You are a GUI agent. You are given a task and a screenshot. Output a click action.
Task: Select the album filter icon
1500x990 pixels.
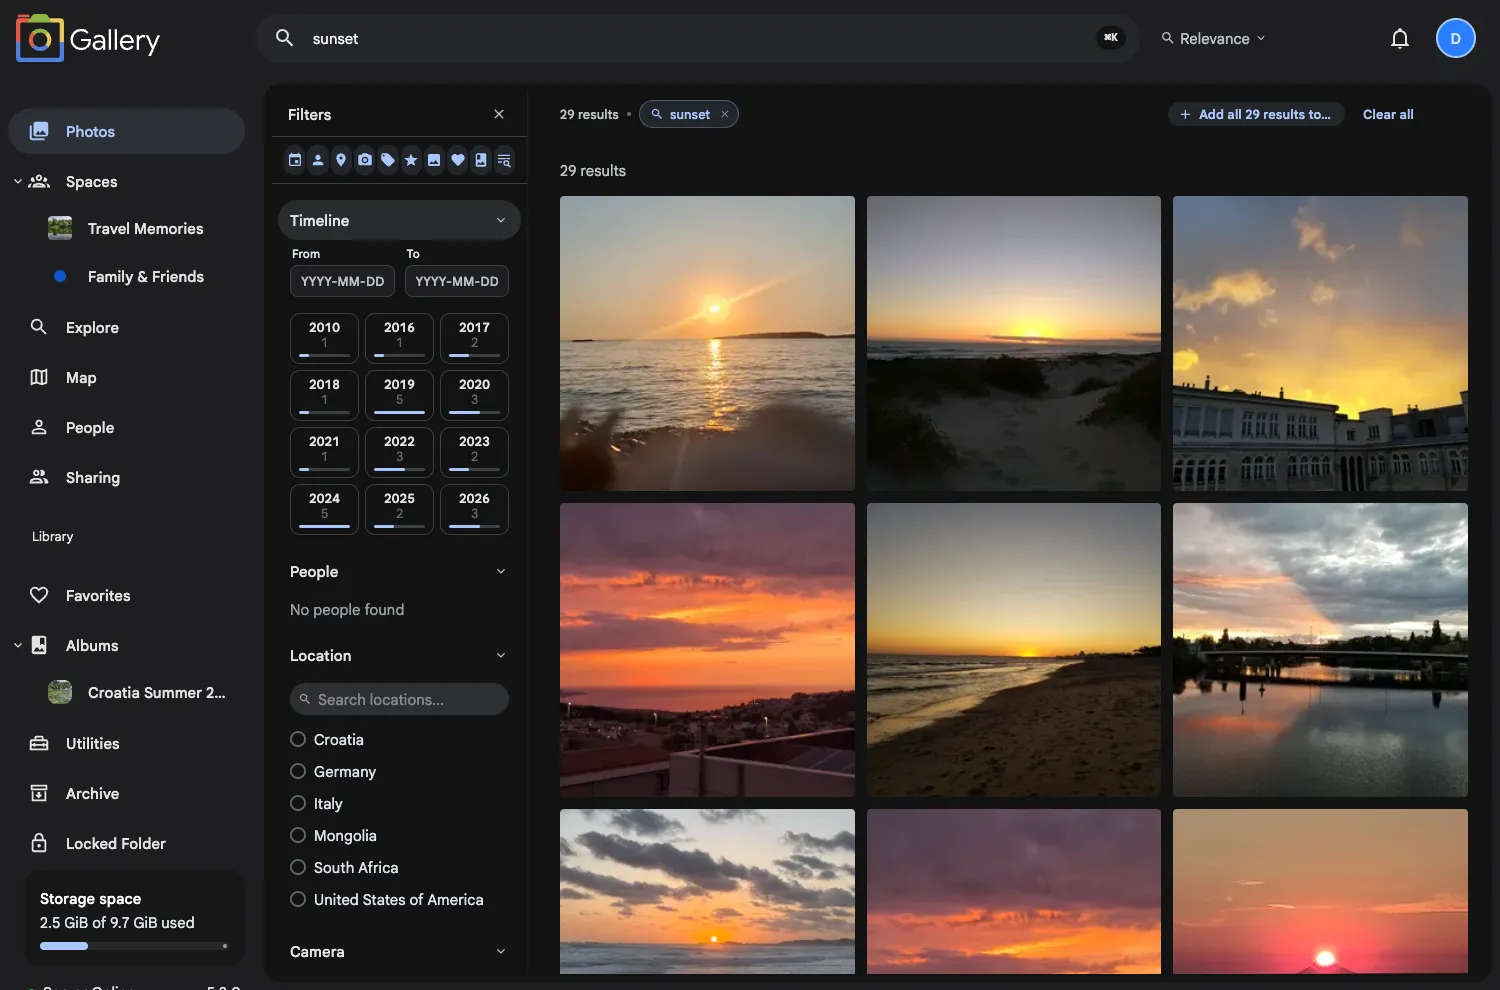pyautogui.click(x=481, y=160)
